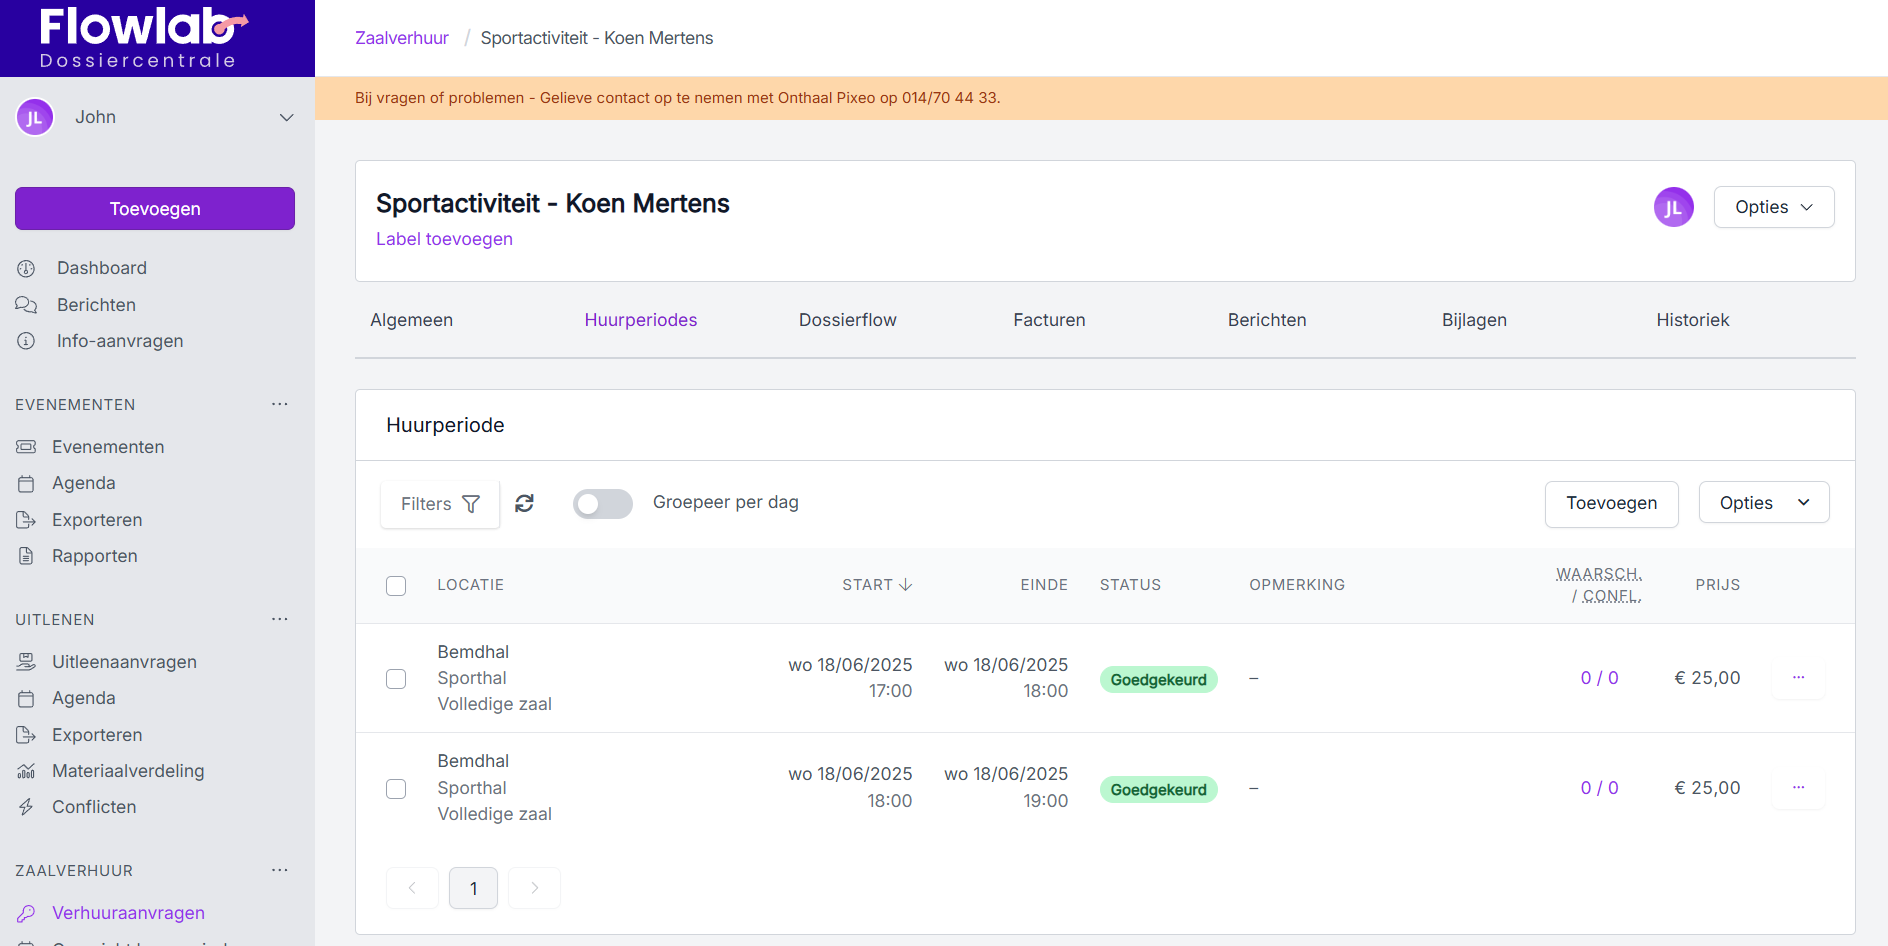1888x946 pixels.
Task: Click the Conflicten lightning icon in sidebar
Action: click(x=26, y=807)
